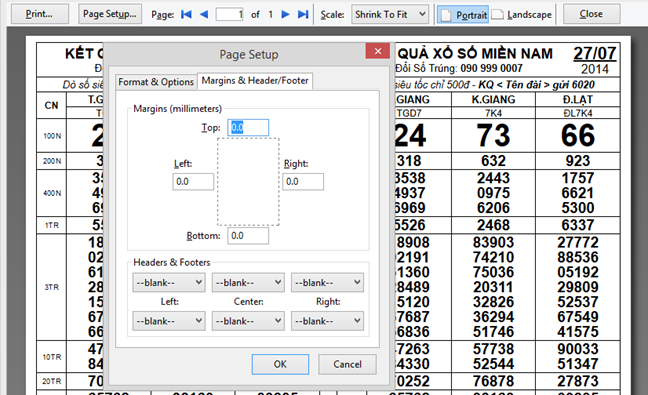Click the ĐL7K4 ticket code
This screenshot has height=395, width=648.
(578, 113)
